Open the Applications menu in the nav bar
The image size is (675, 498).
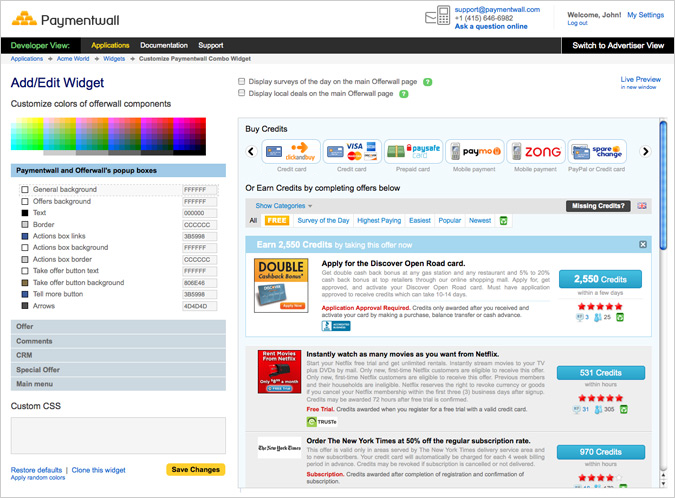click(110, 45)
